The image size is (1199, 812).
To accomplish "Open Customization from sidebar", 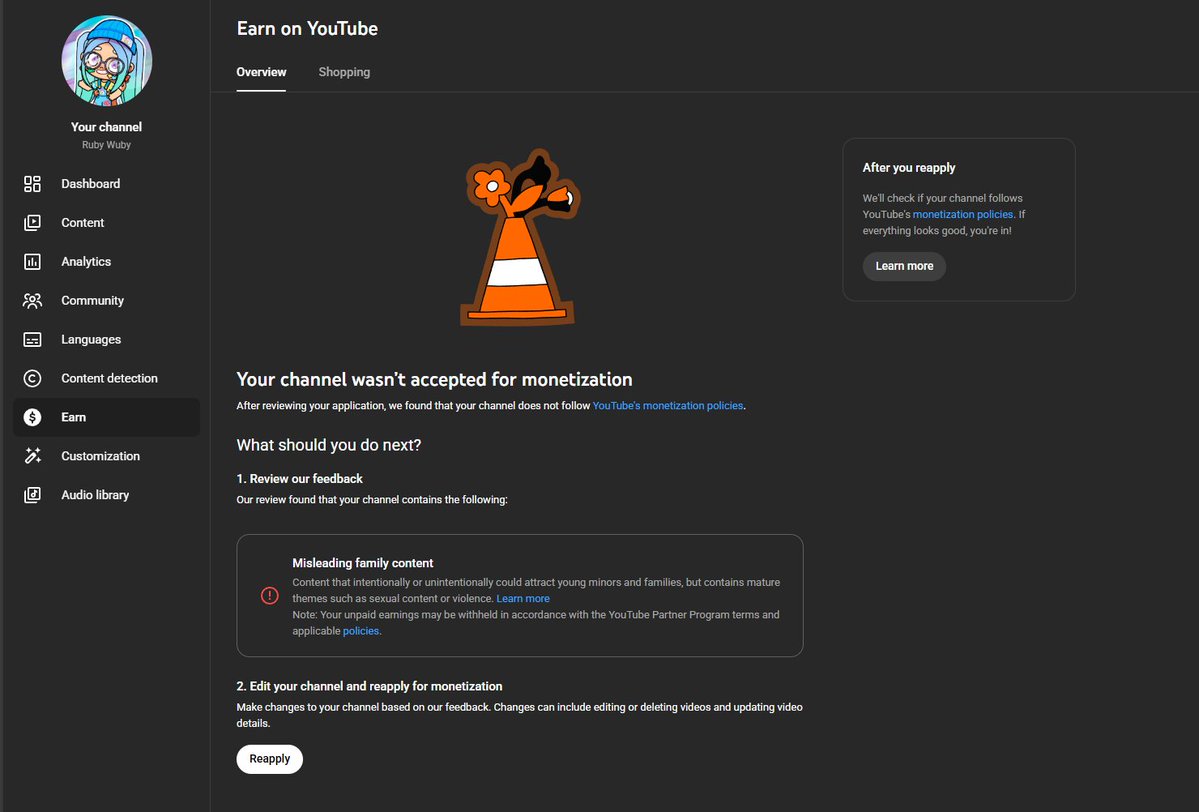I will (x=101, y=456).
